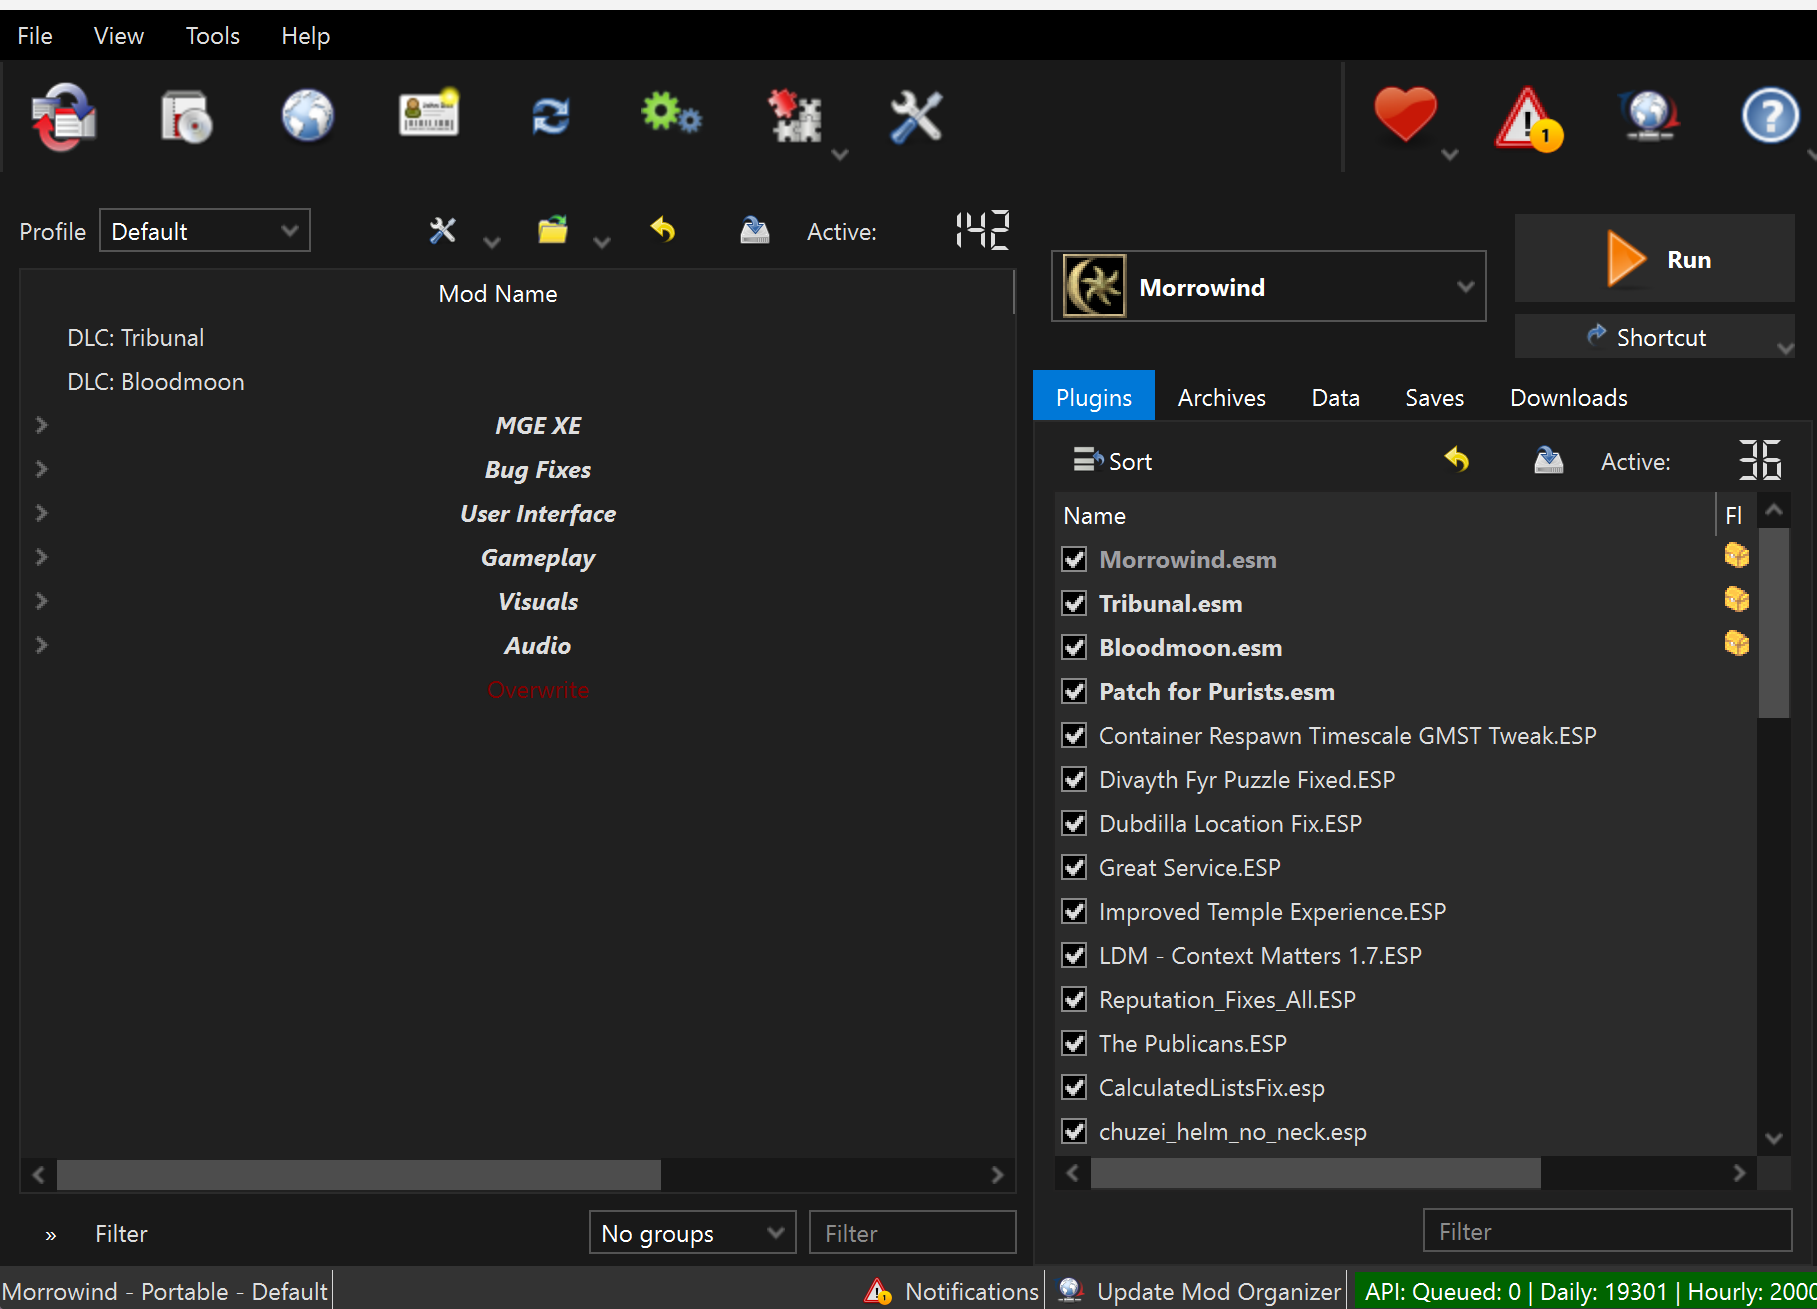Screen dimensions: 1817x1309
Task: Click the flag icon for Morrowind.esm
Action: (1737, 555)
